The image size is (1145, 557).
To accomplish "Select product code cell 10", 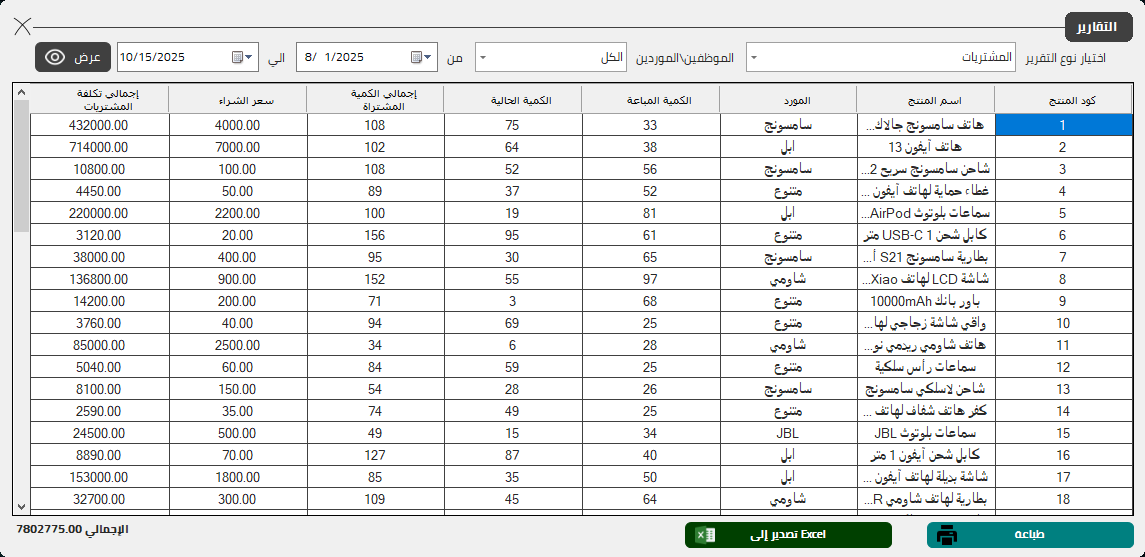I will click(x=1063, y=323).
